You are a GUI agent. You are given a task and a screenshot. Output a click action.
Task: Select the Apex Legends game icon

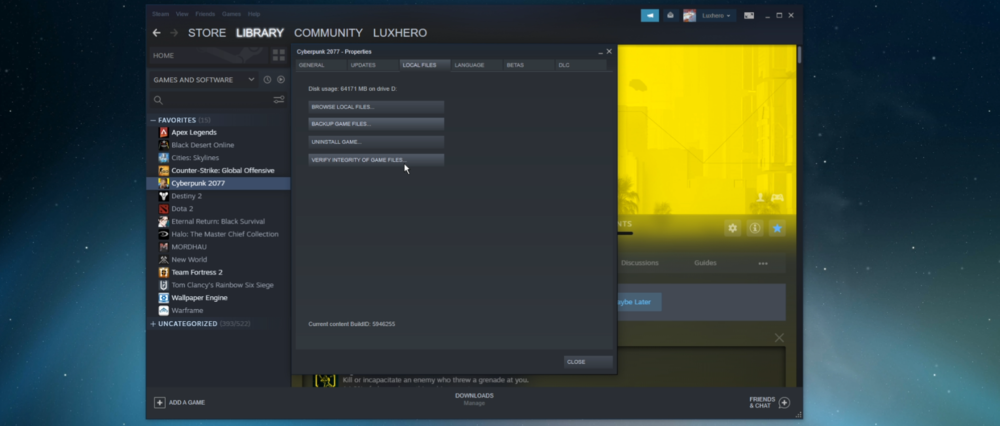pos(164,133)
